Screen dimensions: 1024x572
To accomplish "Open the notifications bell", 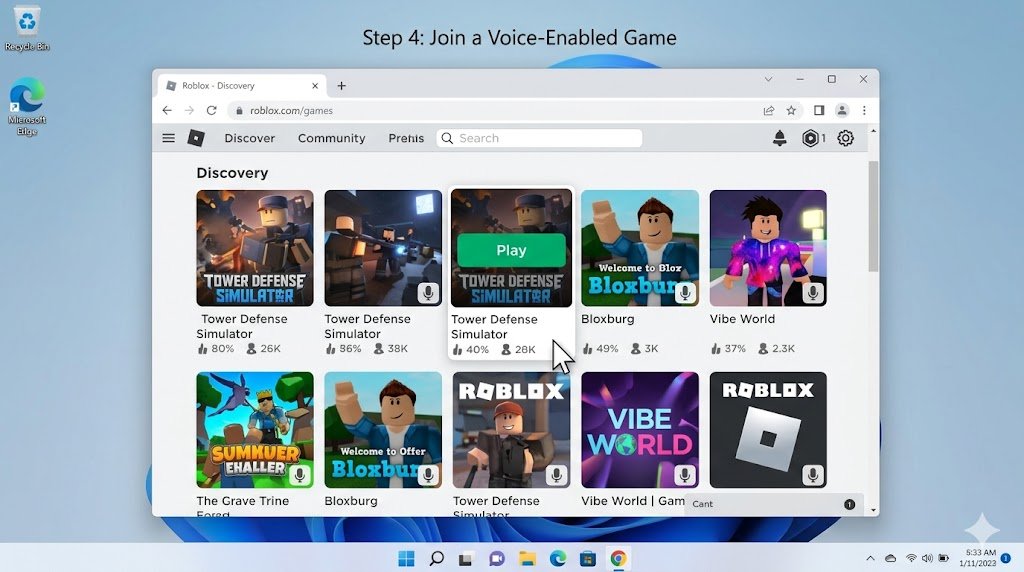I will click(779, 138).
